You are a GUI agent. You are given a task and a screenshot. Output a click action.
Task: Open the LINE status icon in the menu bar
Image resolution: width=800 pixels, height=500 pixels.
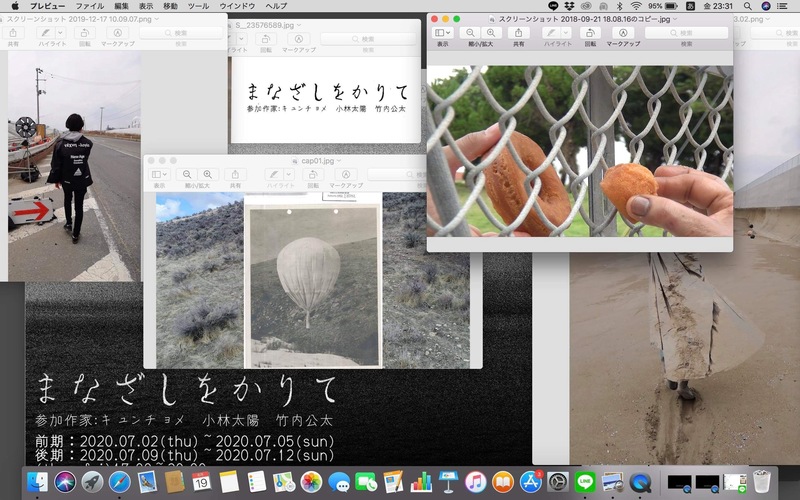[x=553, y=6]
